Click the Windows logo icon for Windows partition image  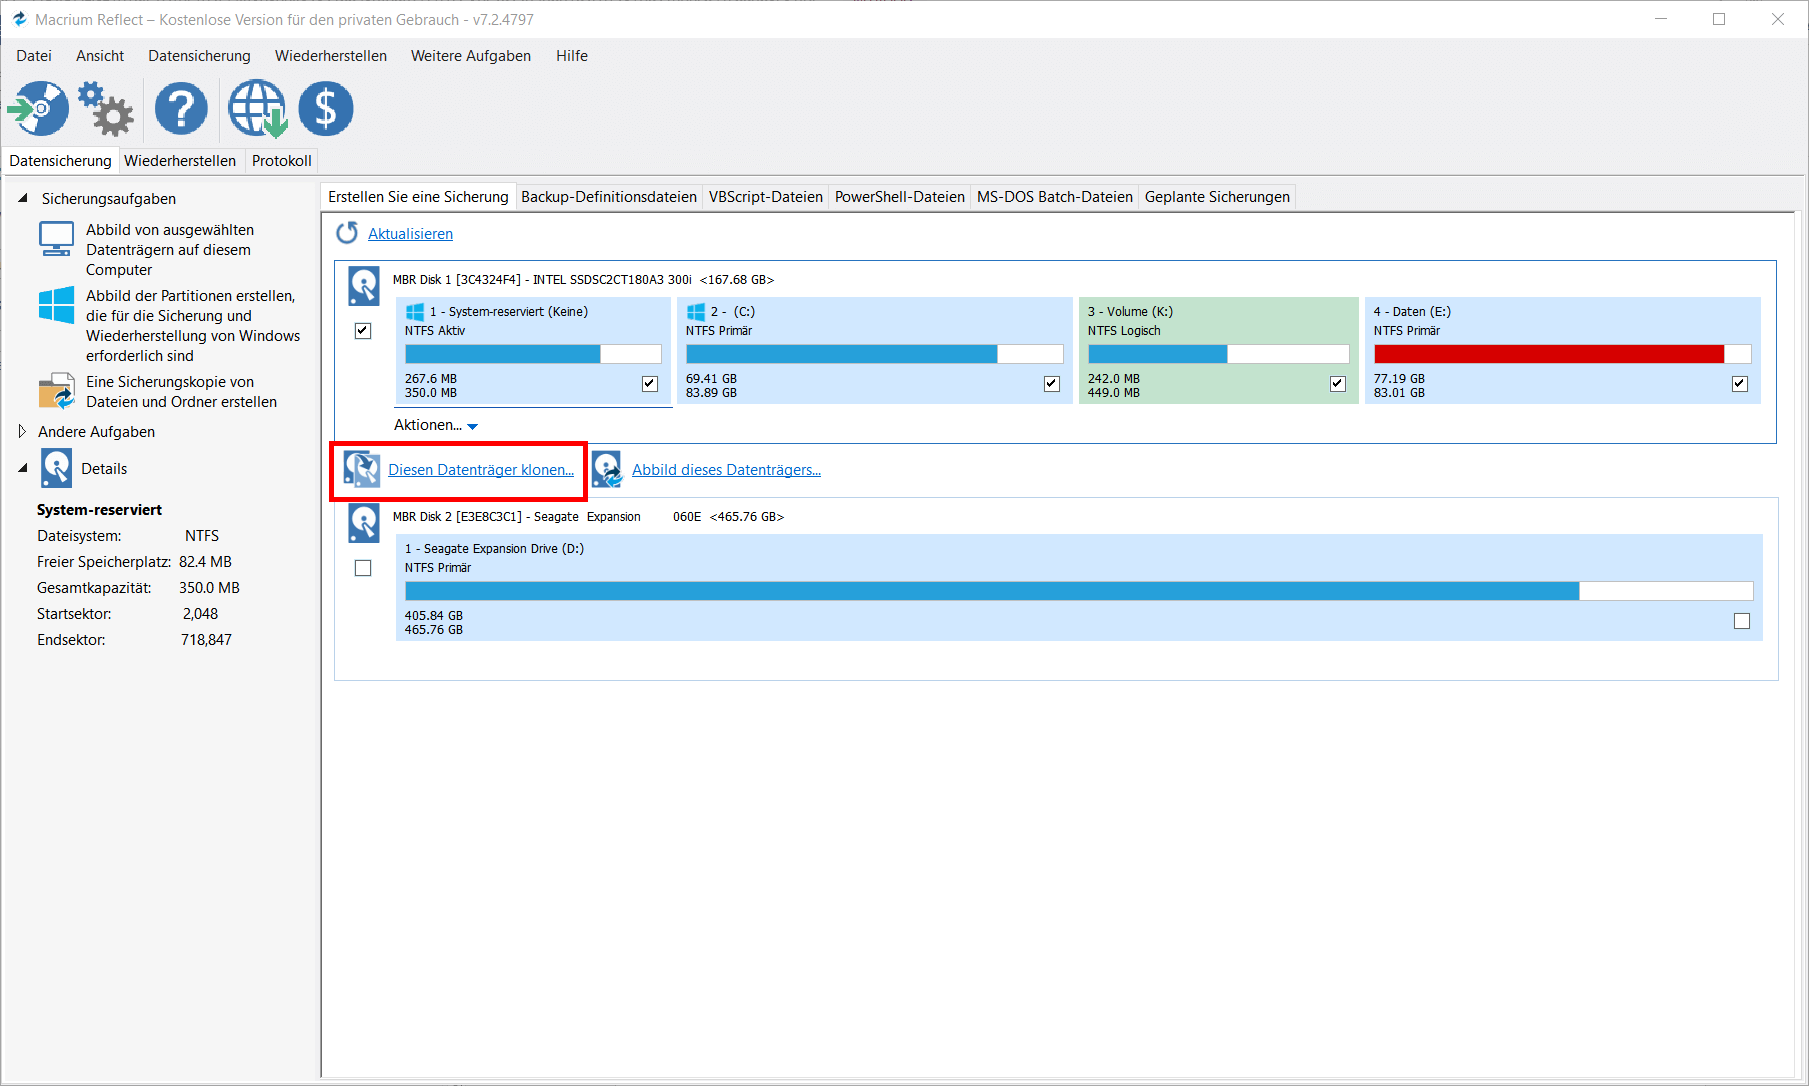click(56, 305)
